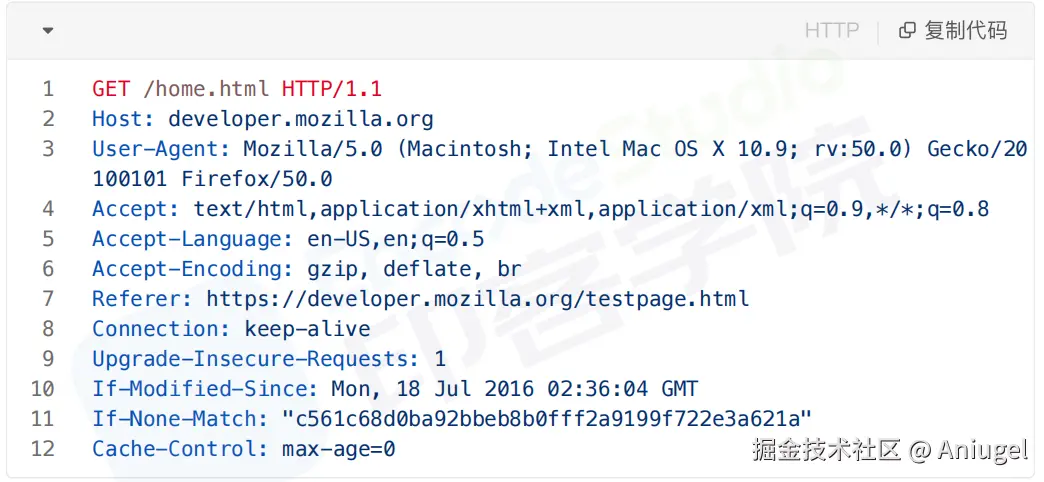
Task: Click line number 9 in the gutter
Action: [48, 359]
